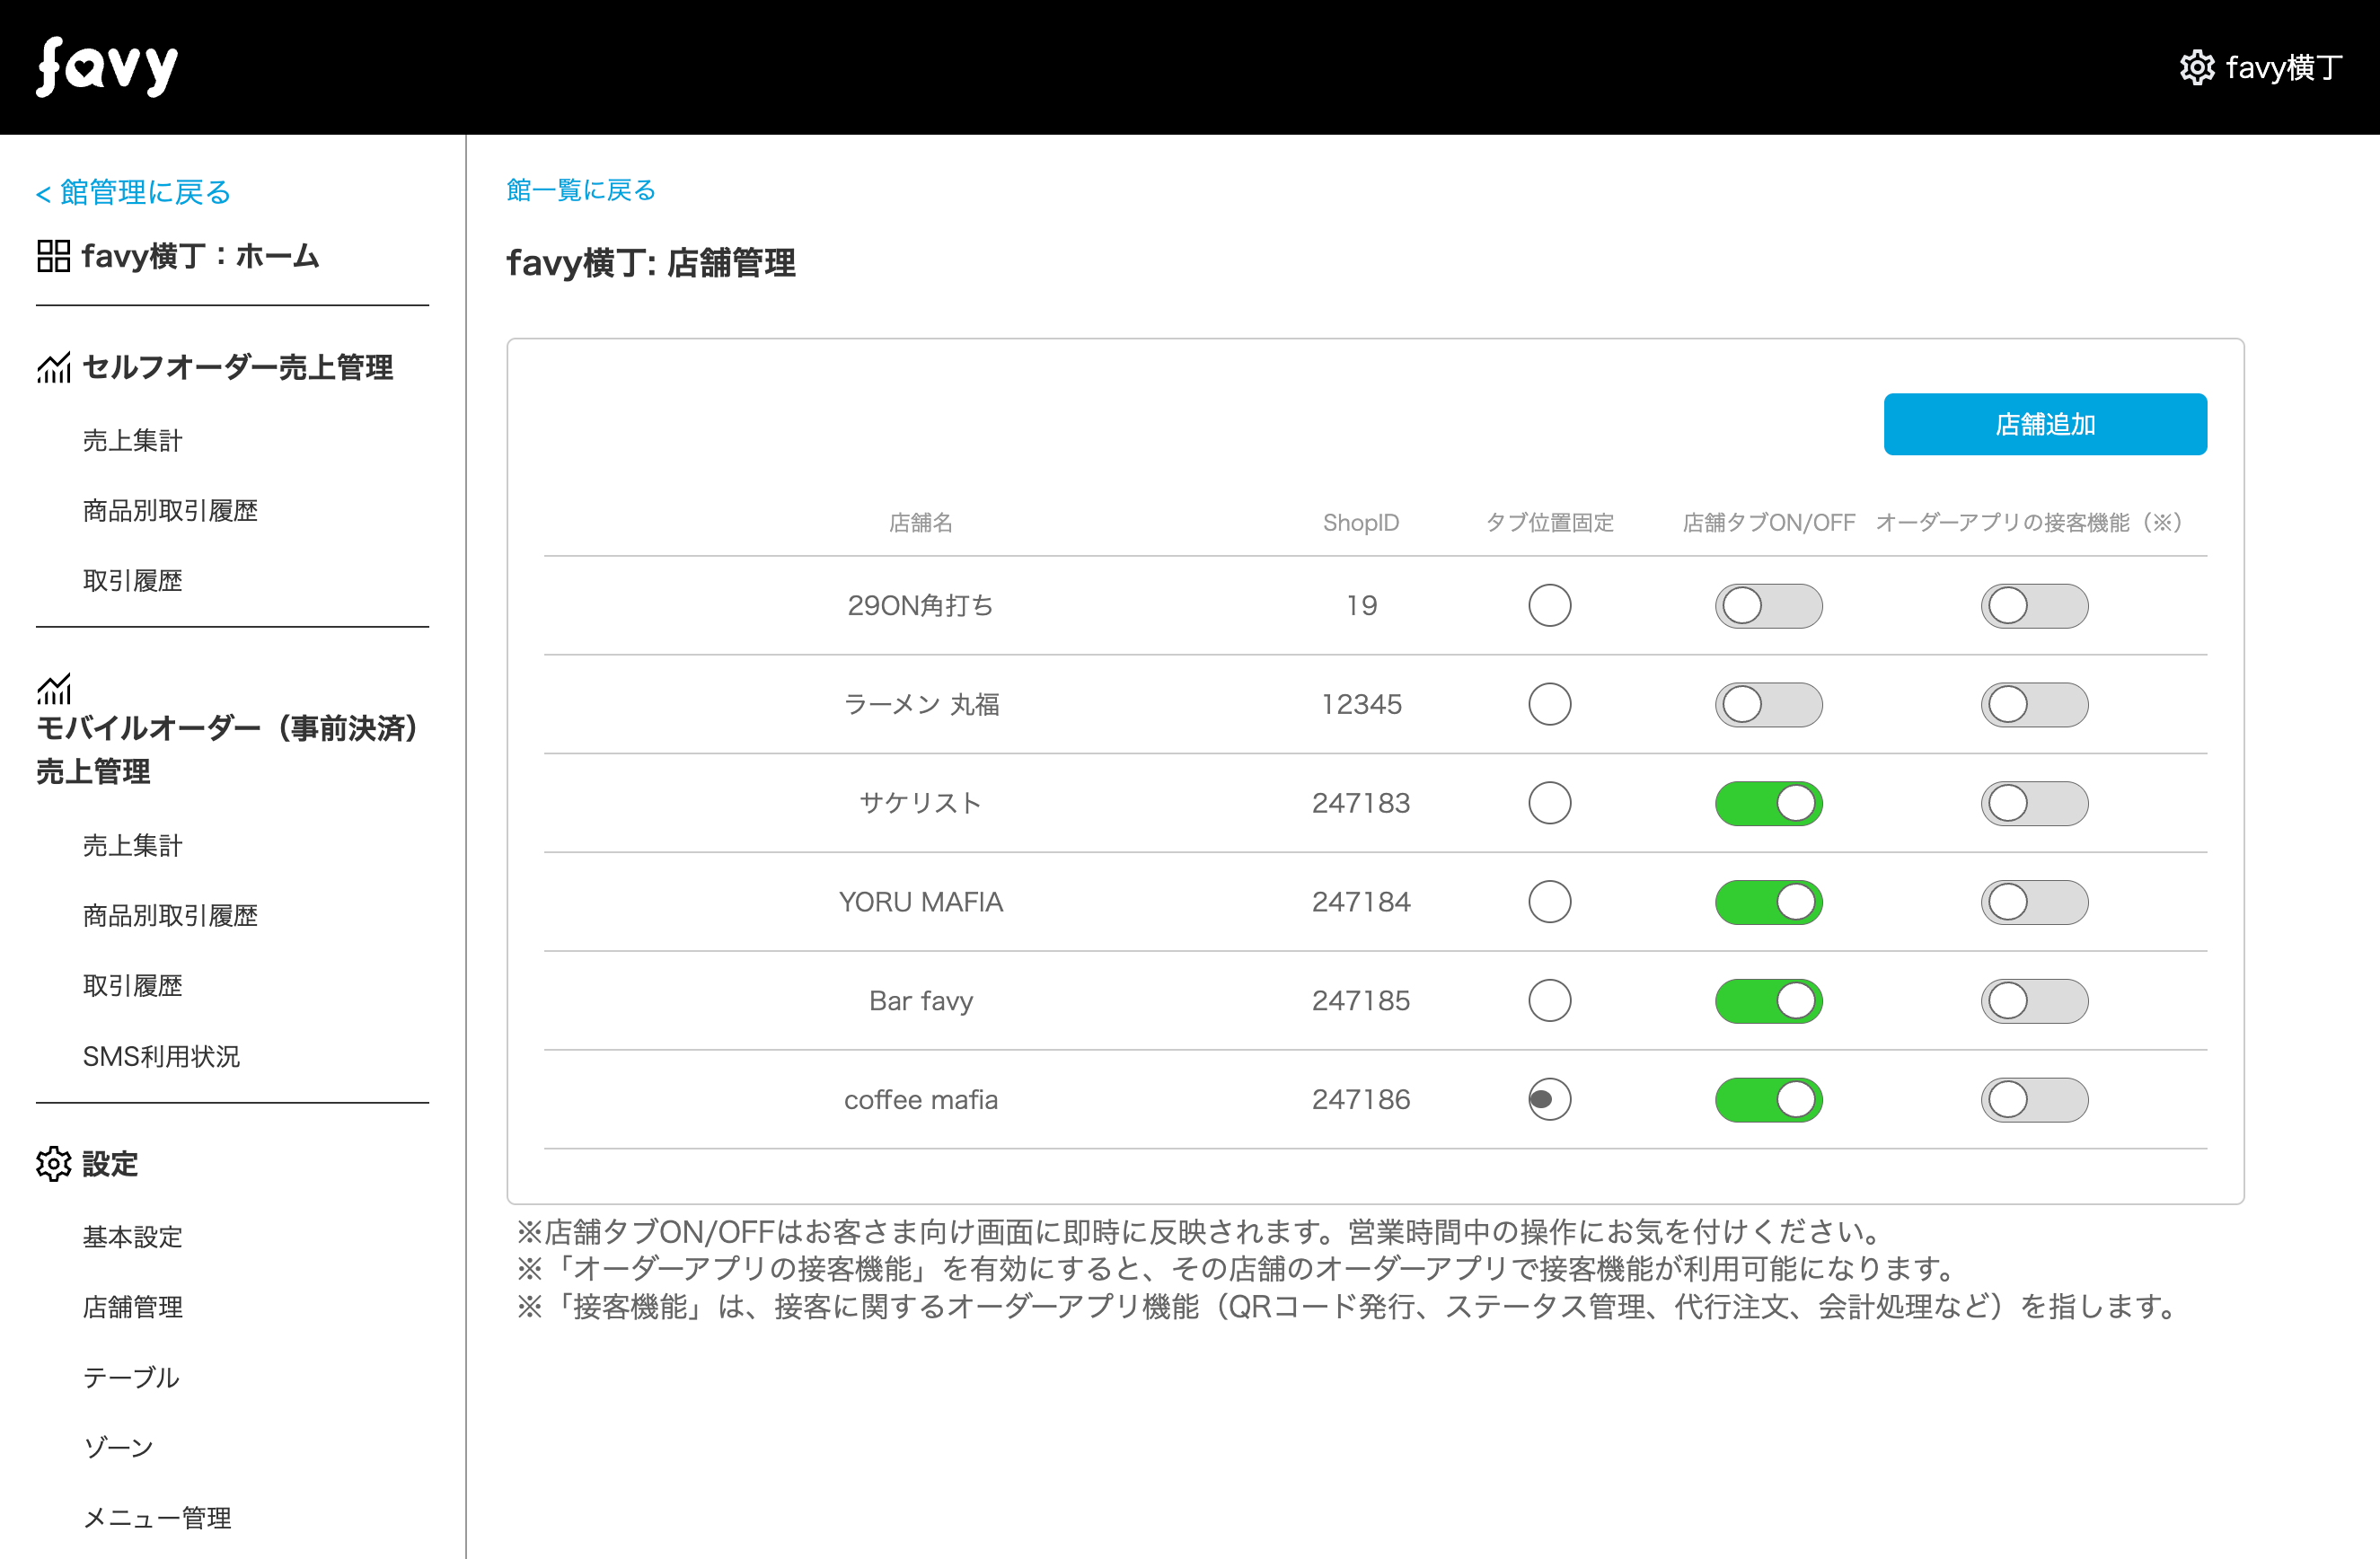Go back via 館管理に戻る link
This screenshot has width=2380, height=1559.
tap(133, 192)
